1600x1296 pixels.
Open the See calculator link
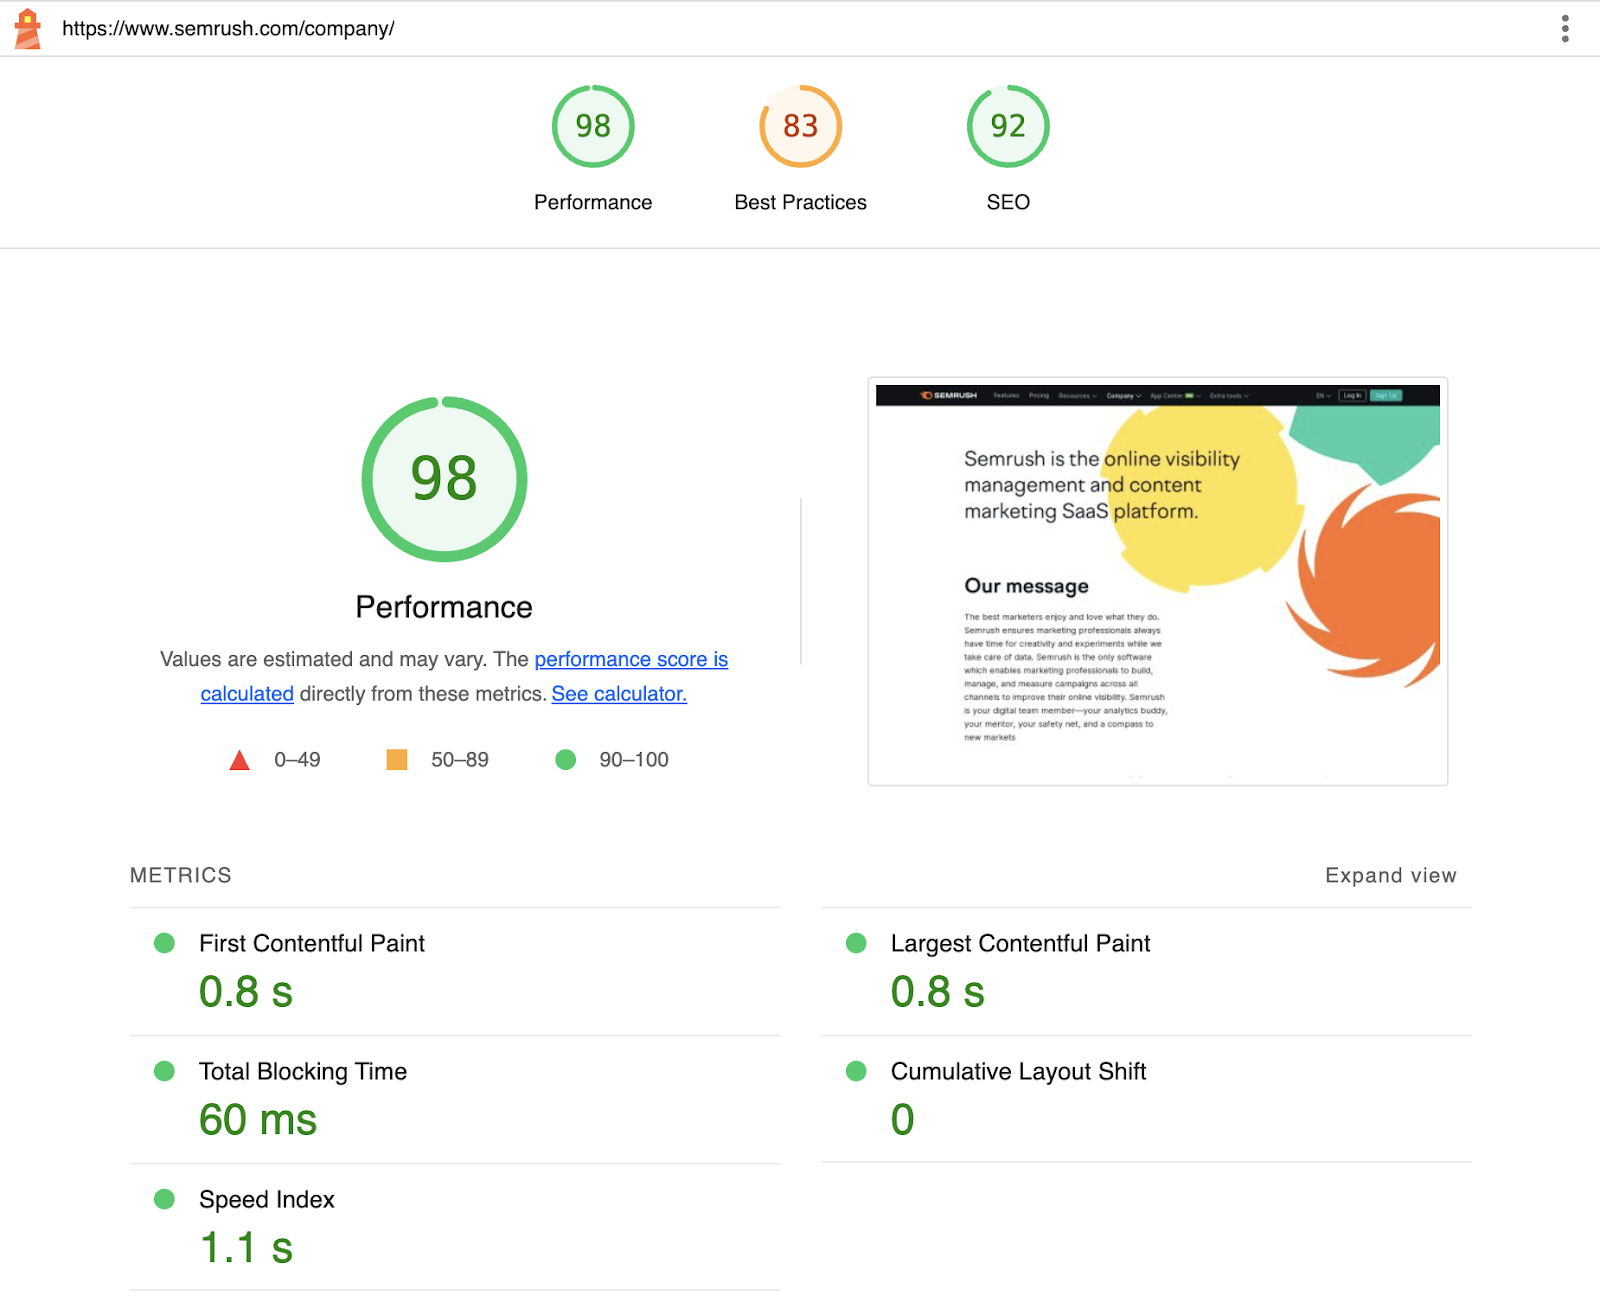tap(618, 693)
